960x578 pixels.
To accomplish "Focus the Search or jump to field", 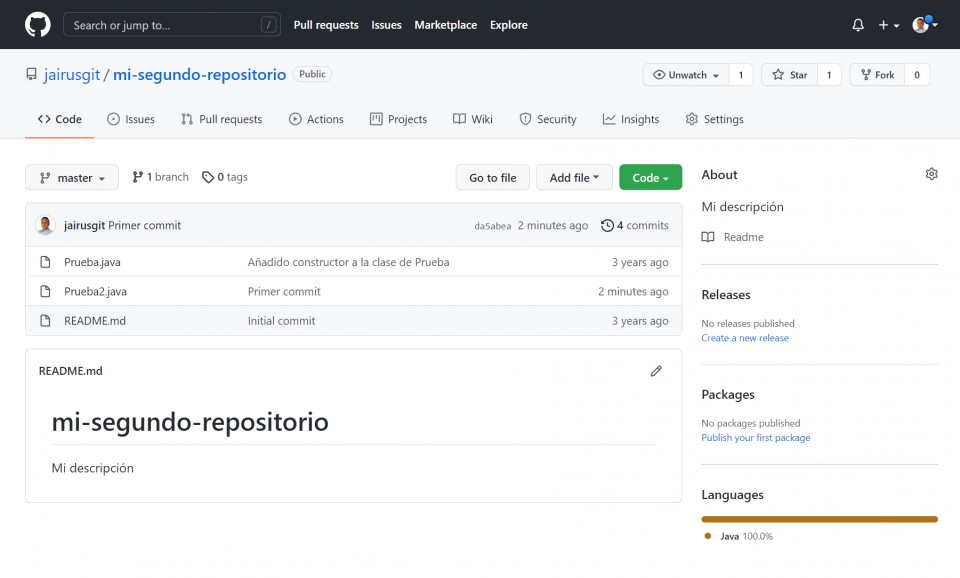I will pos(171,25).
